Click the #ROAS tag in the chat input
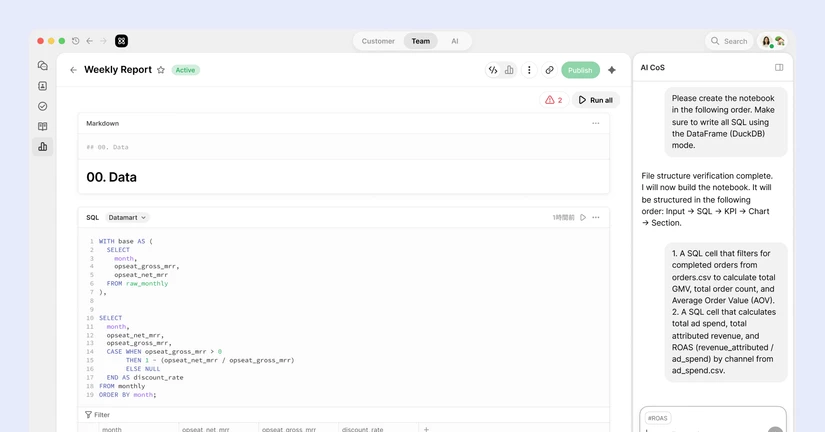This screenshot has height=432, width=825. [657, 418]
